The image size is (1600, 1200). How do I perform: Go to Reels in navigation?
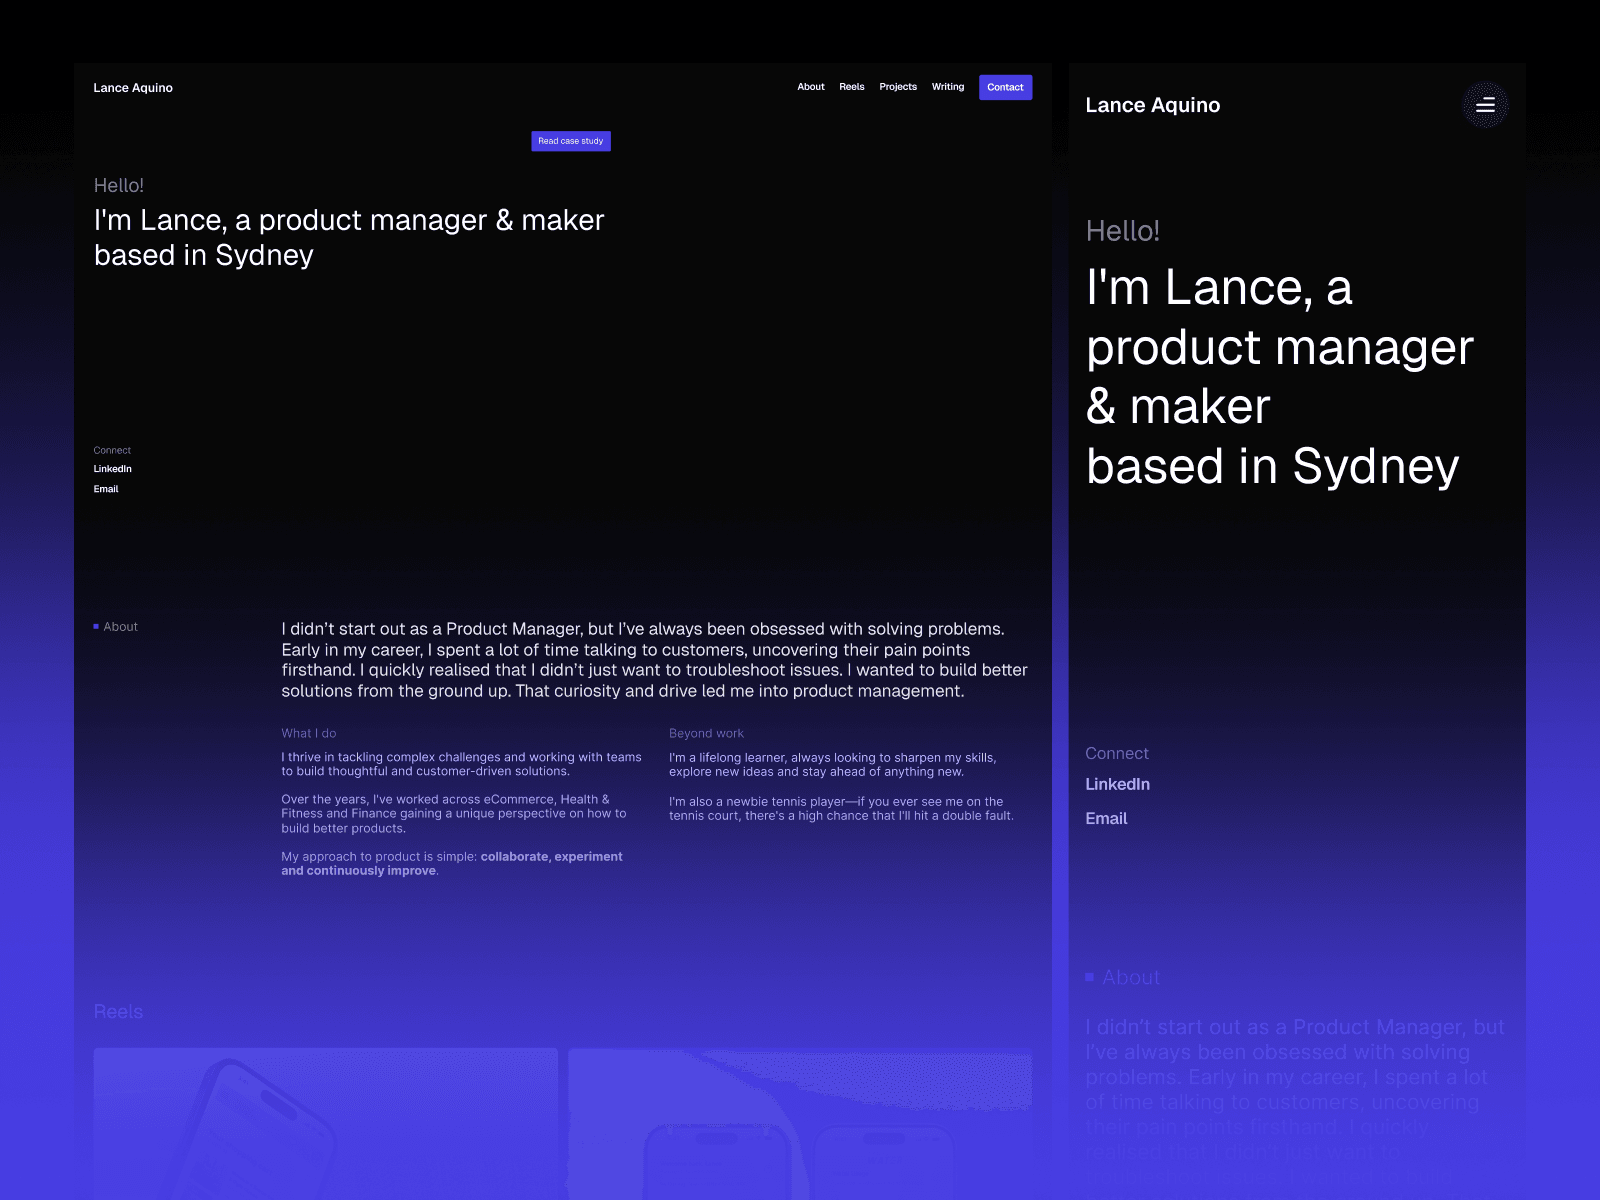852,87
